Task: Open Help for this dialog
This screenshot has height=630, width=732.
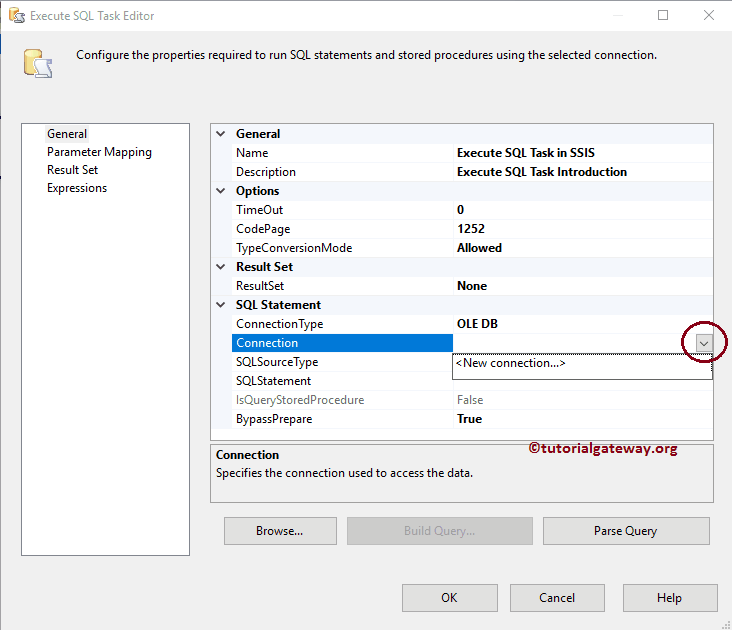Action: coord(669,598)
